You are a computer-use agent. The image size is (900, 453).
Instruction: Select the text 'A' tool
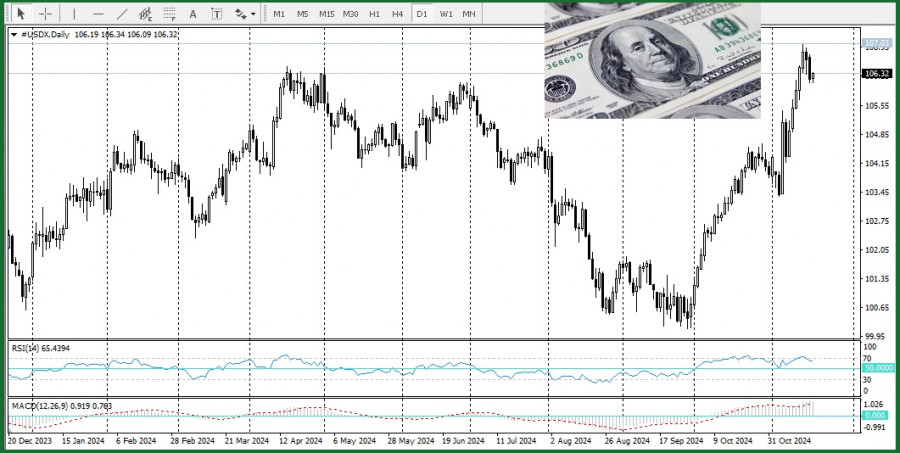[193, 13]
